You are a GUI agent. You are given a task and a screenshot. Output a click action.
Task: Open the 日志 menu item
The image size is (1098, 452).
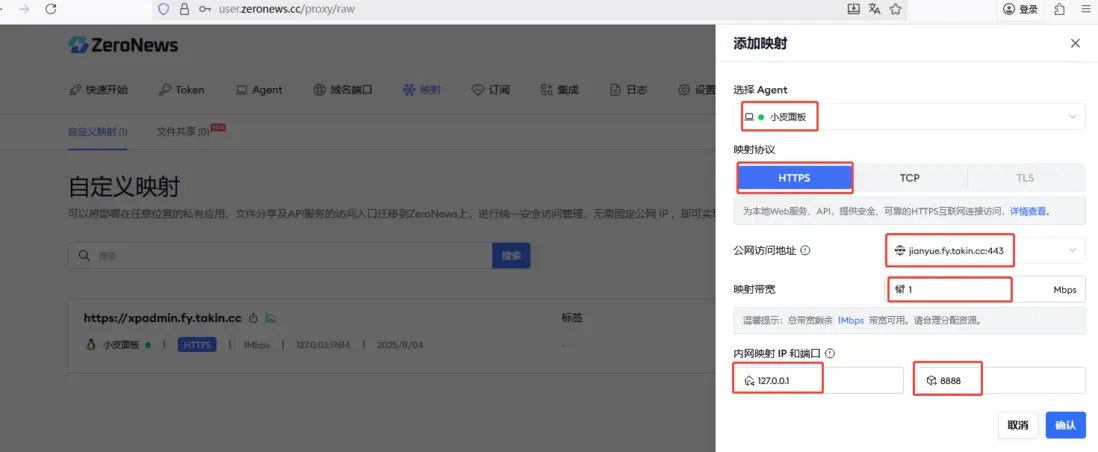tap(628, 90)
